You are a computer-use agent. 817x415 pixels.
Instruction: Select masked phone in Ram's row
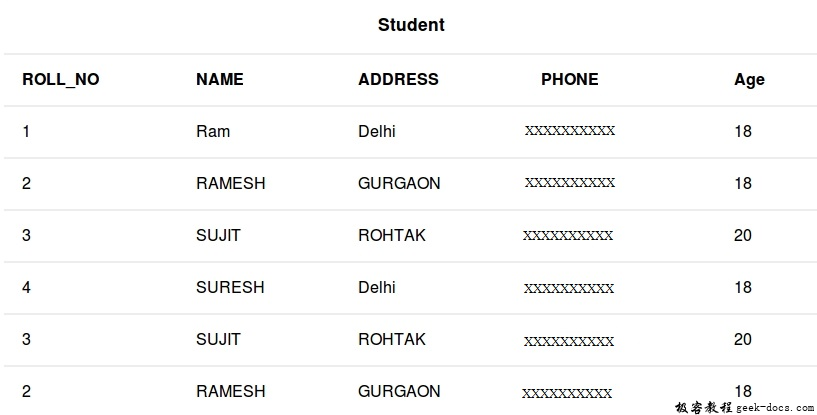coord(570,130)
